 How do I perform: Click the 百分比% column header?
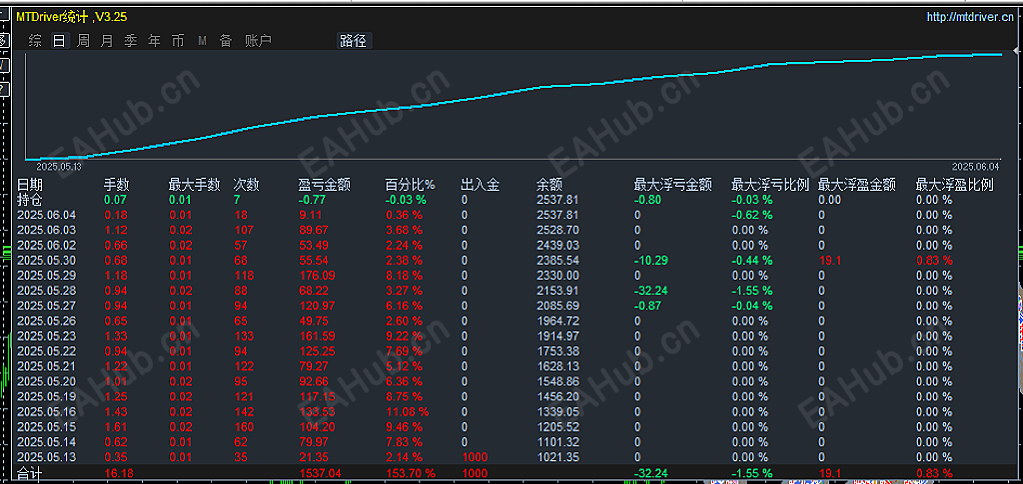[x=410, y=185]
